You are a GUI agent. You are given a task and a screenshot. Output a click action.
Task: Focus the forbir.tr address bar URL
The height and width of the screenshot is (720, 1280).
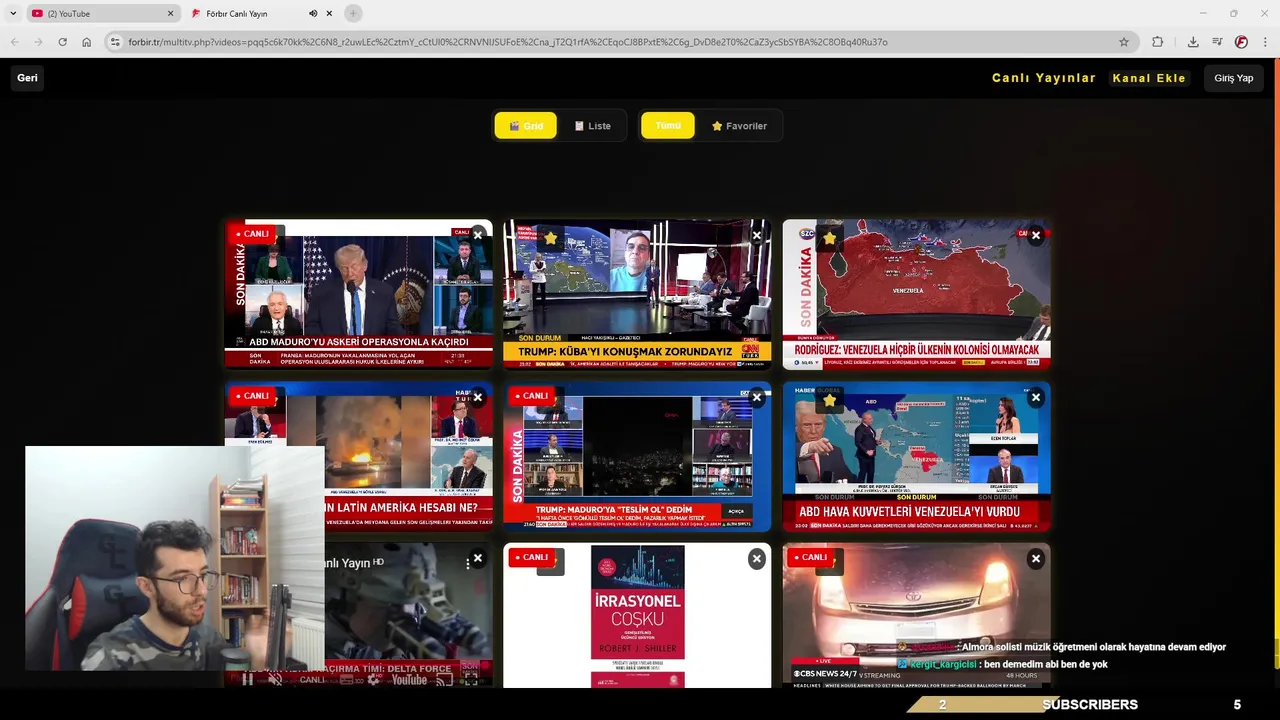tap(508, 42)
